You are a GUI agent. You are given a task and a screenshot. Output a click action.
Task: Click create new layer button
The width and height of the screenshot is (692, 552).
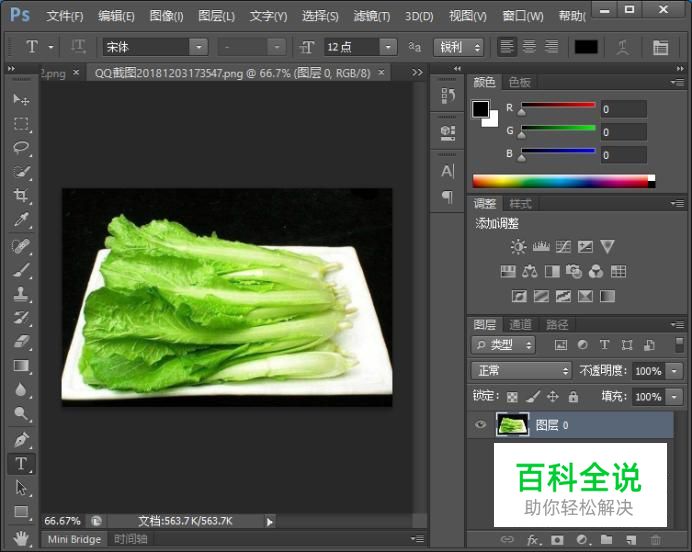pos(631,540)
